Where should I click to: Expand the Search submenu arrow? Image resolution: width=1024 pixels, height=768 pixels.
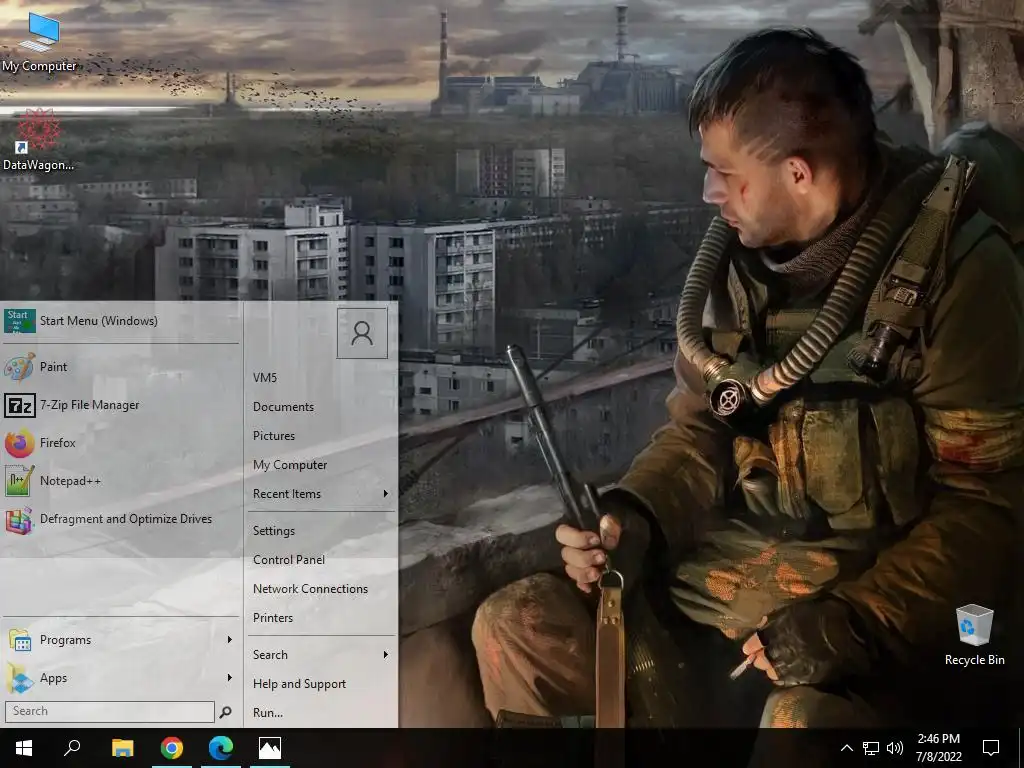coord(386,654)
